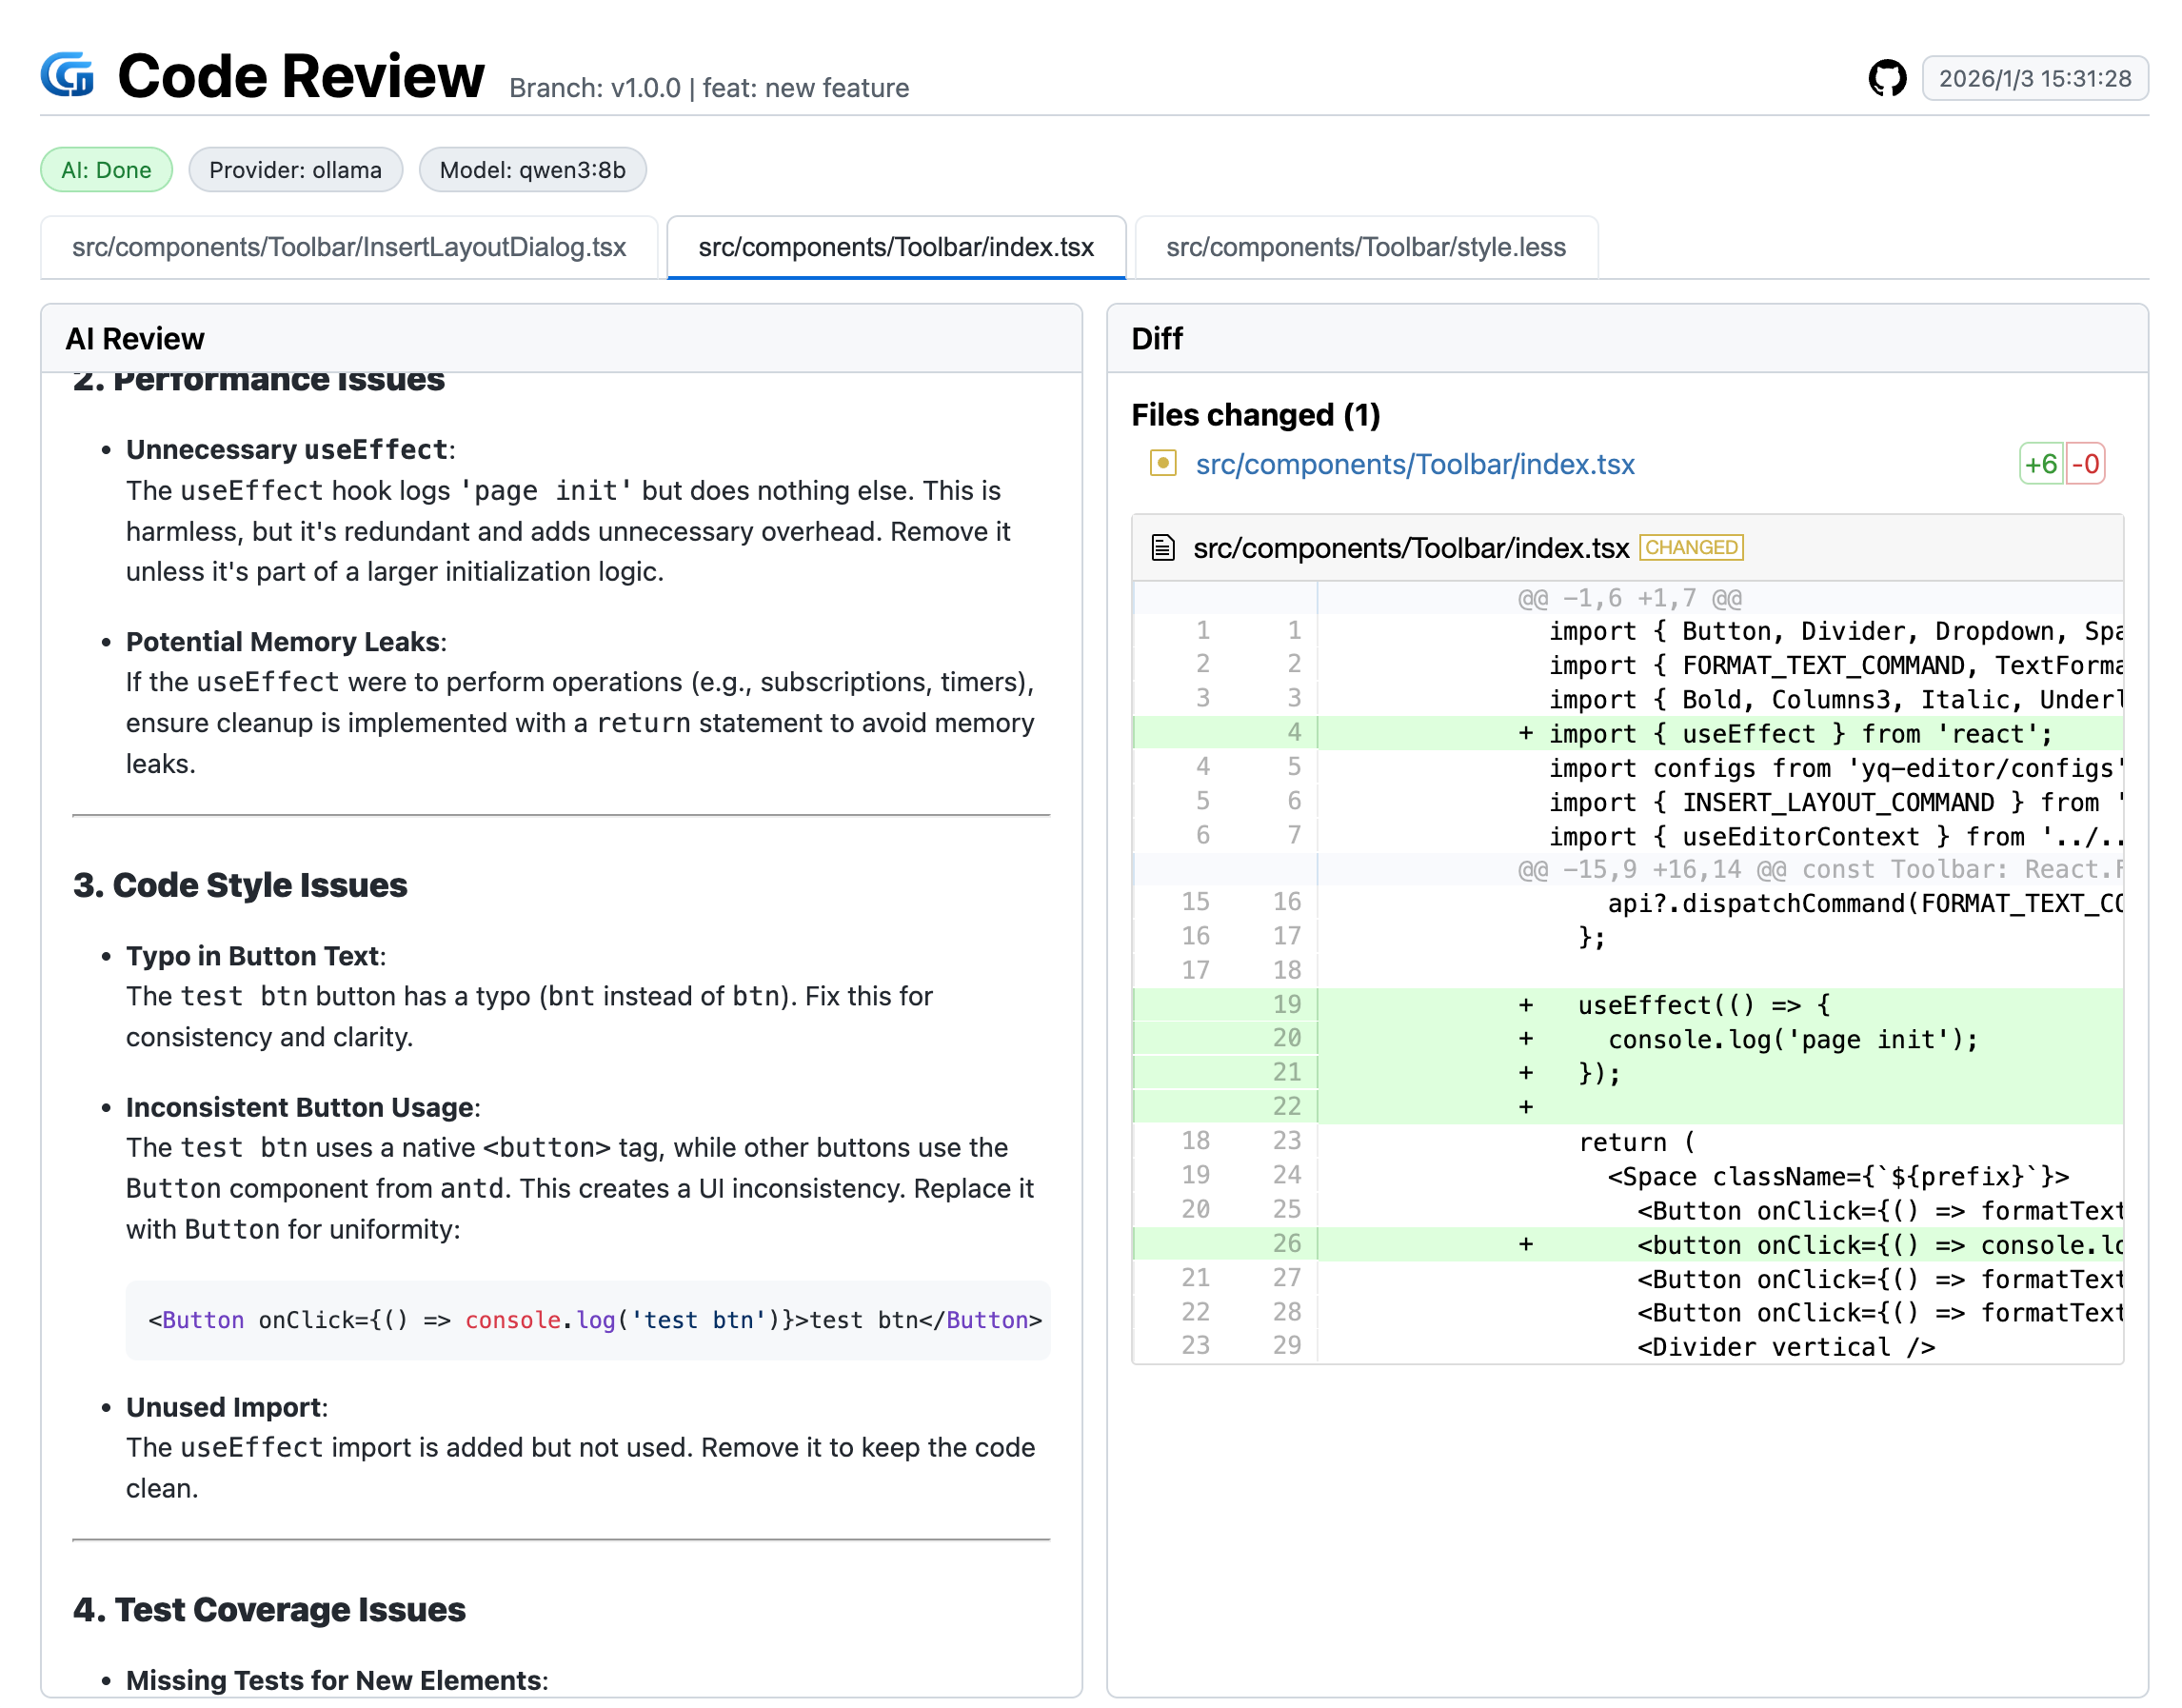This screenshot has height=1708, width=2182.
Task: Click the 'Missing Tests for New Elements' bullet
Action: (x=334, y=1680)
